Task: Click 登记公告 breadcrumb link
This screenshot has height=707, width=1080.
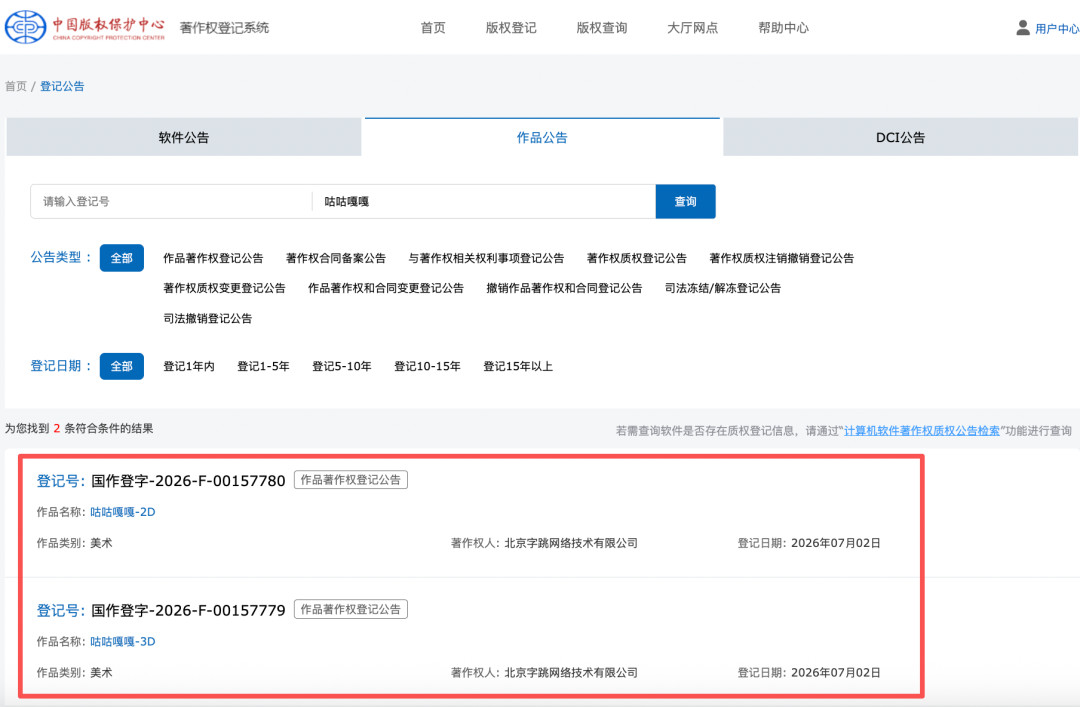Action: coord(62,86)
